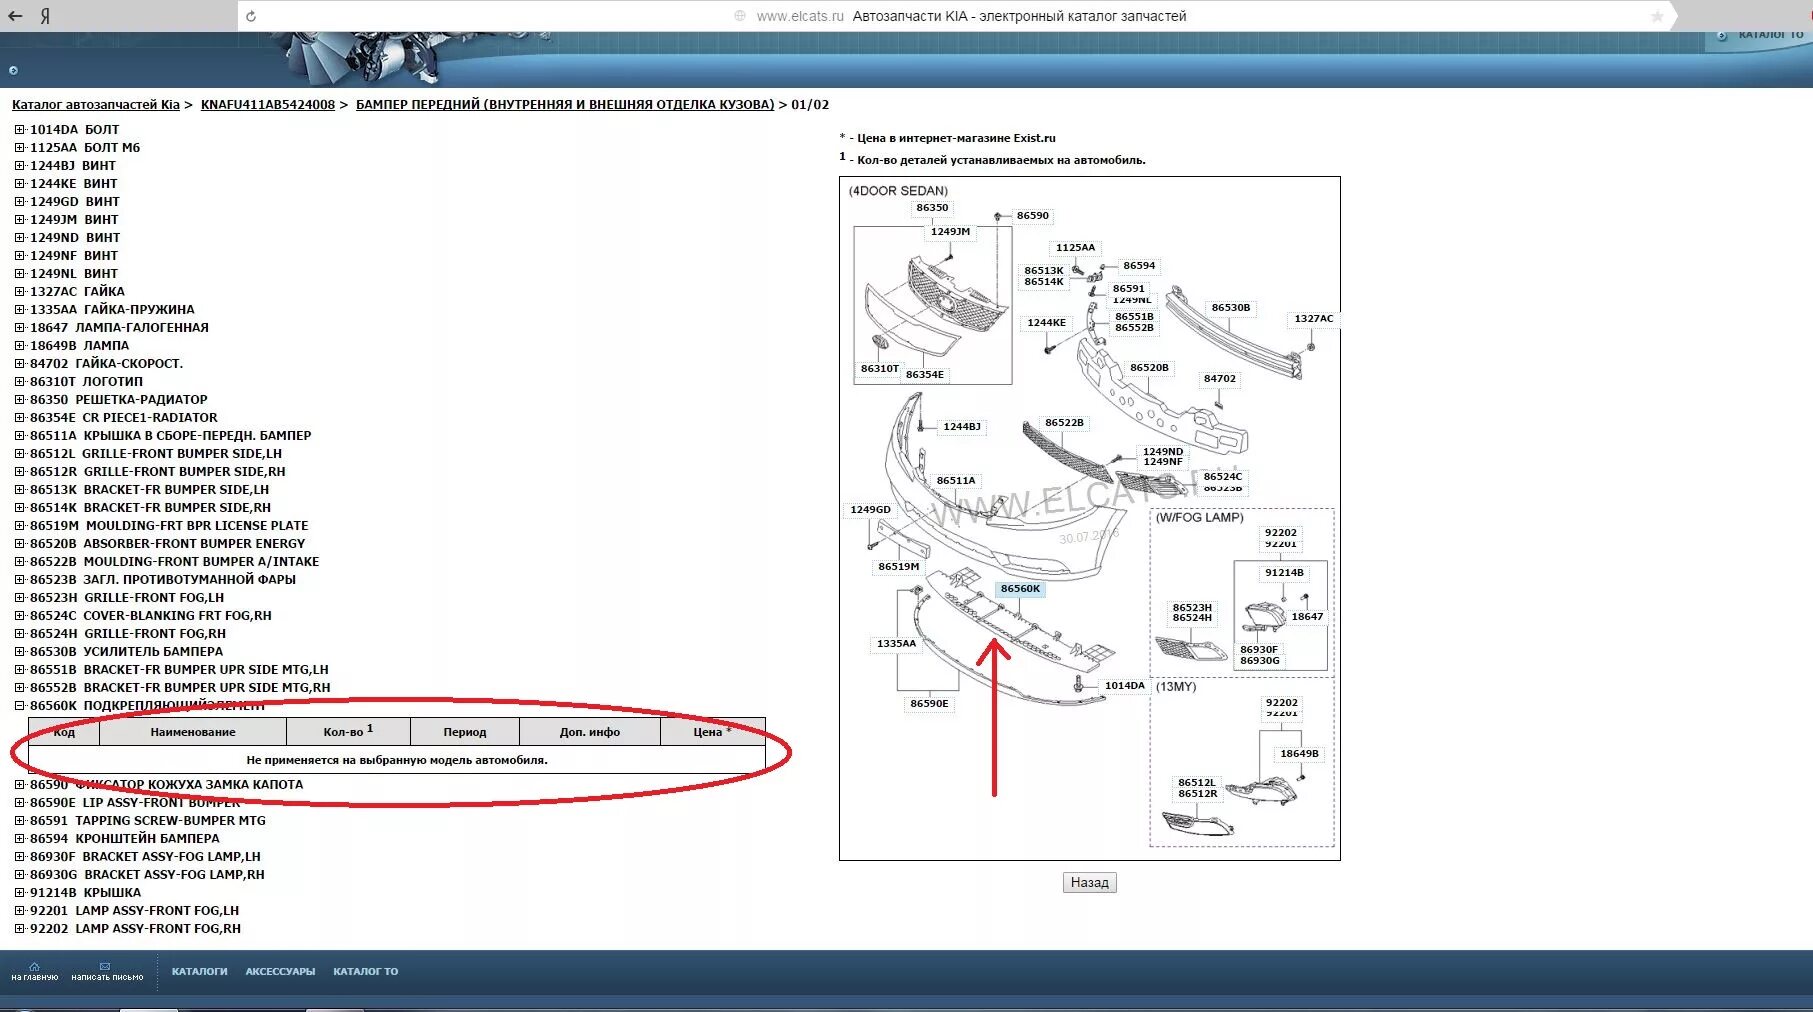Expand the 1327AC ГАЙКА entry
Screen dimensions: 1813x1012
19,292
